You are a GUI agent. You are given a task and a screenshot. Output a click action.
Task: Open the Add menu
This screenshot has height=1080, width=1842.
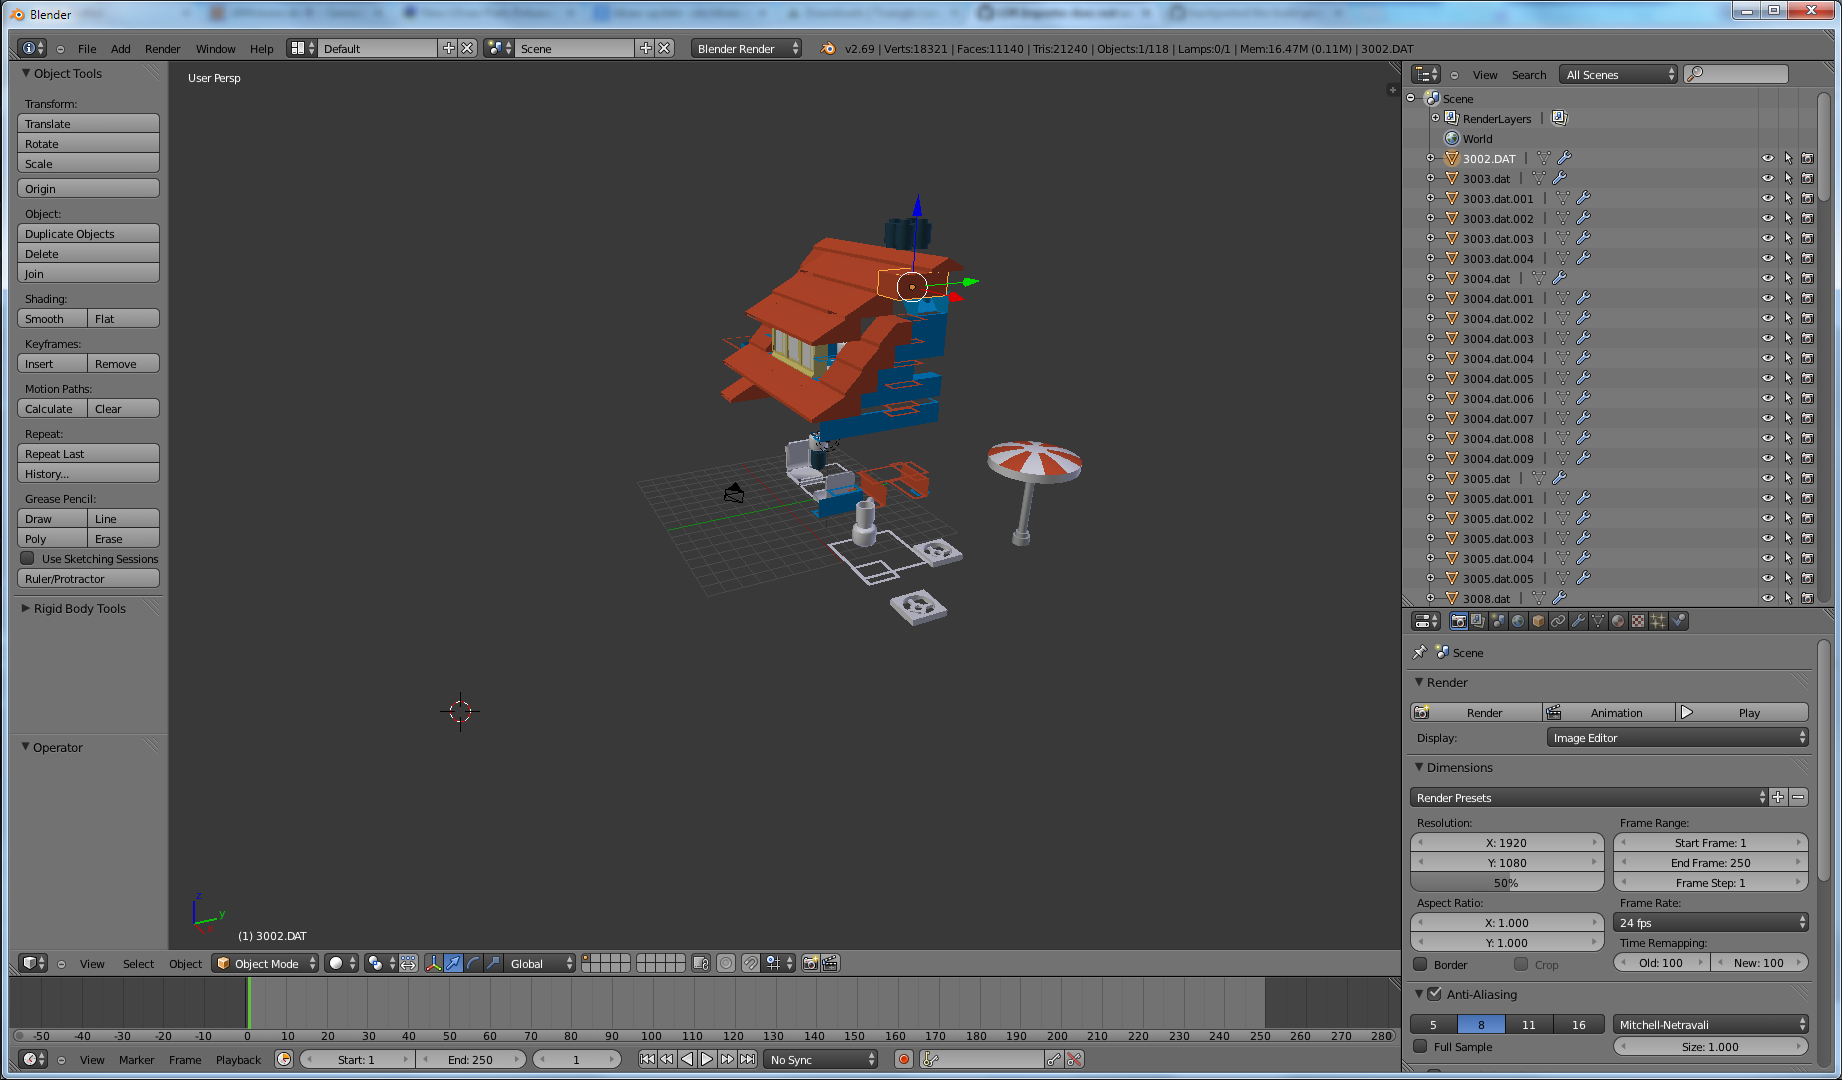(x=120, y=48)
